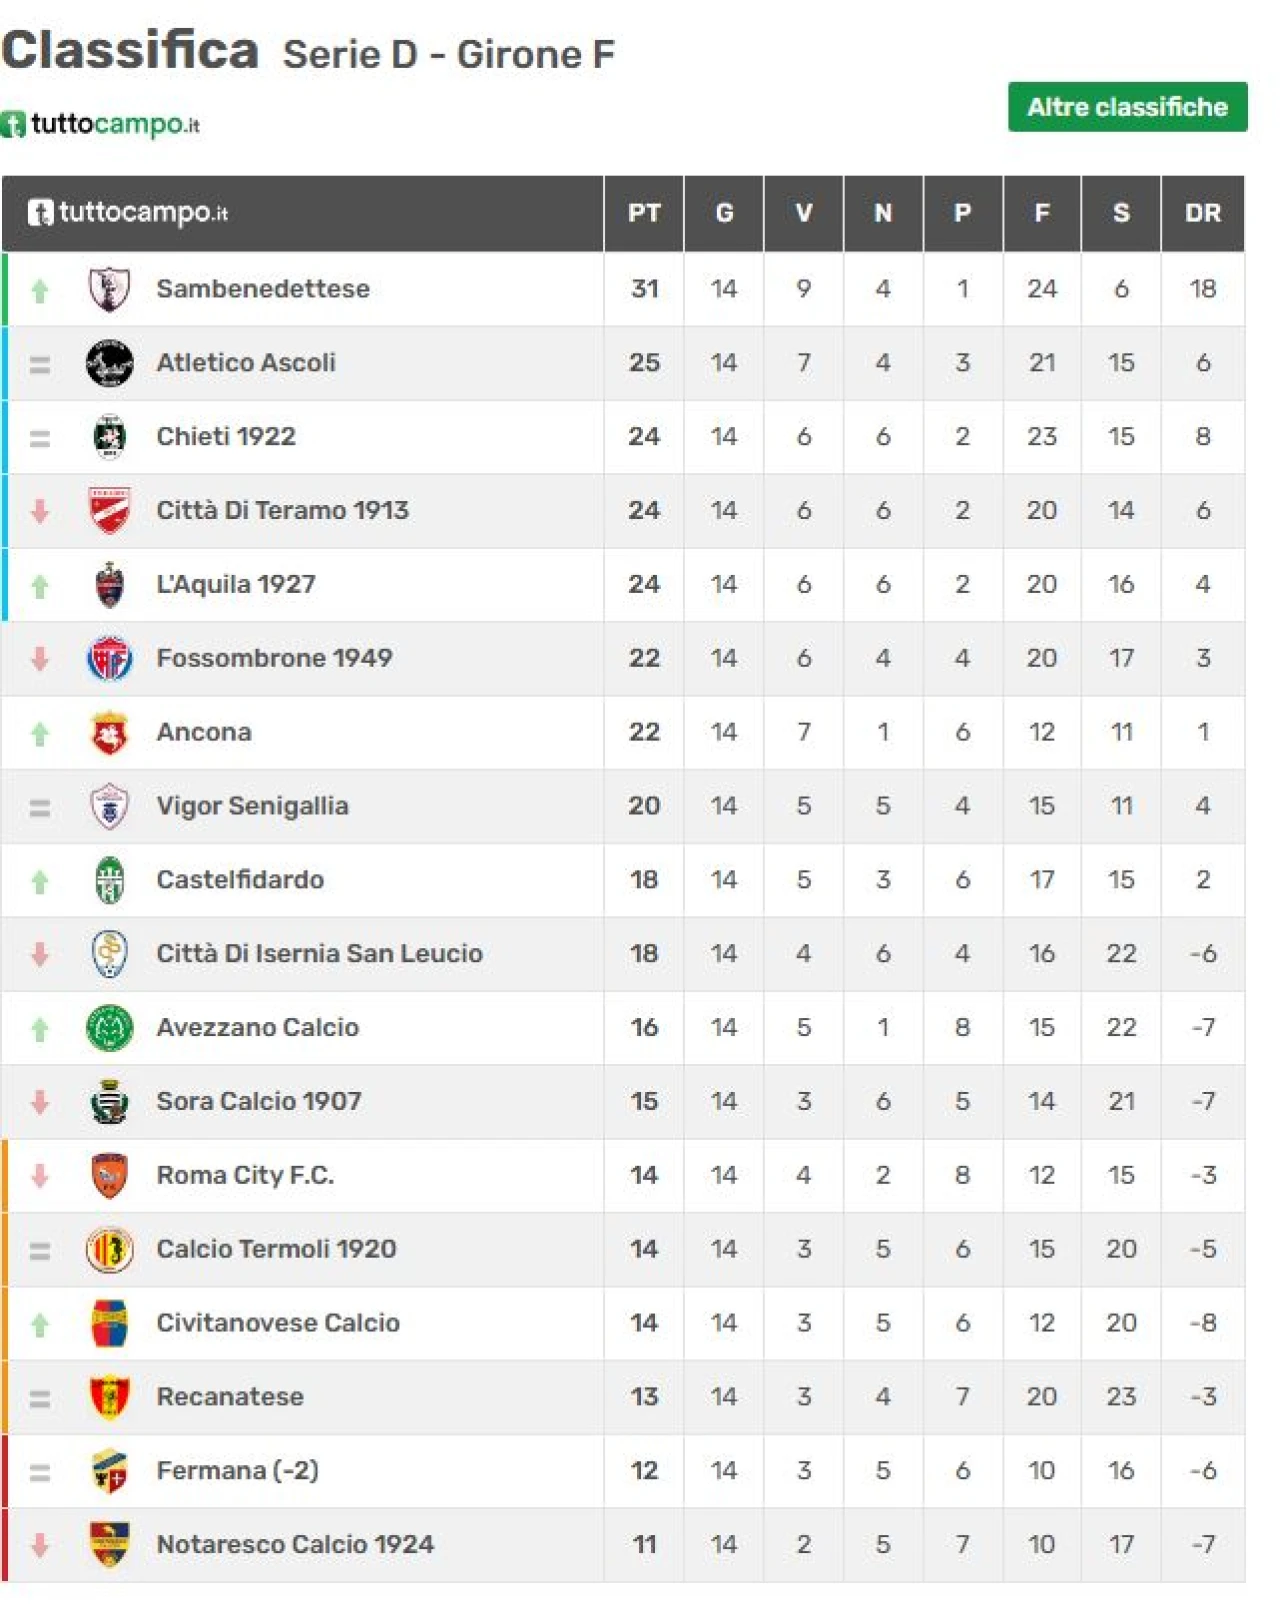
Task: Open the Città Di Teramo 1913 team link
Action: (x=283, y=511)
